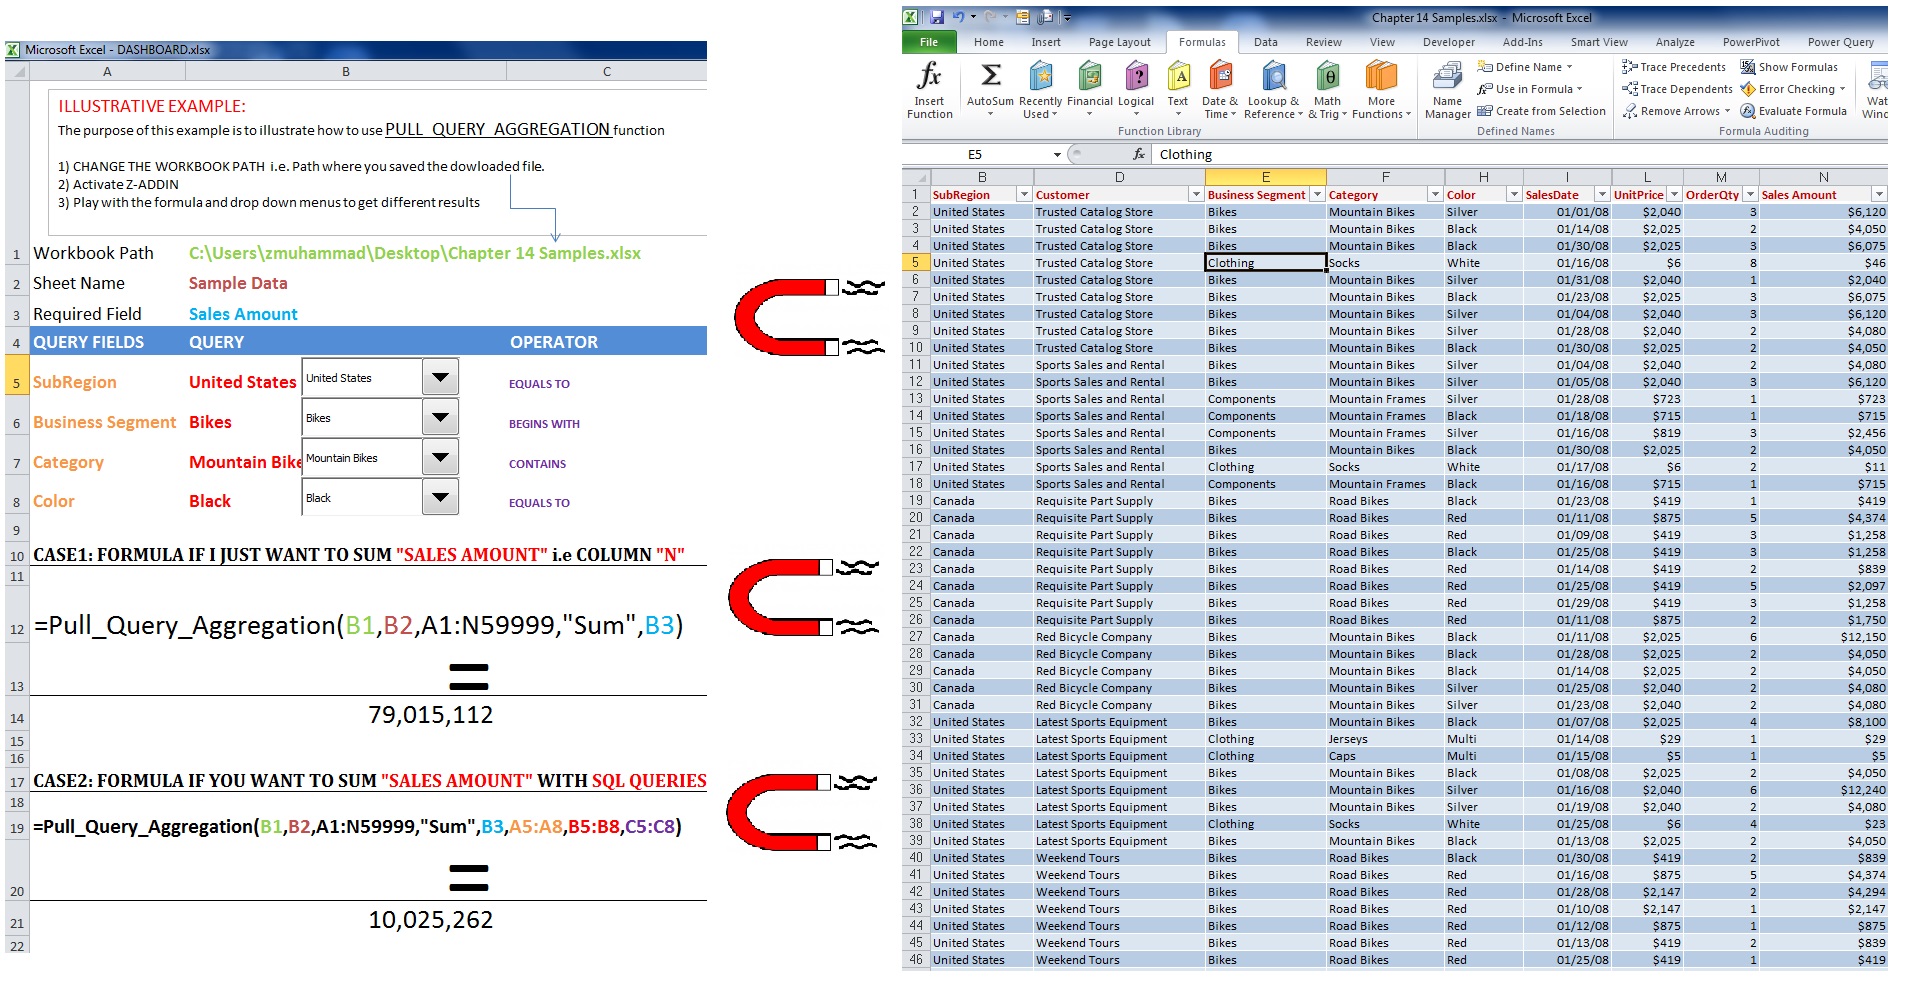The height and width of the screenshot is (991, 1906).
Task: Open the File tab
Action: (929, 42)
